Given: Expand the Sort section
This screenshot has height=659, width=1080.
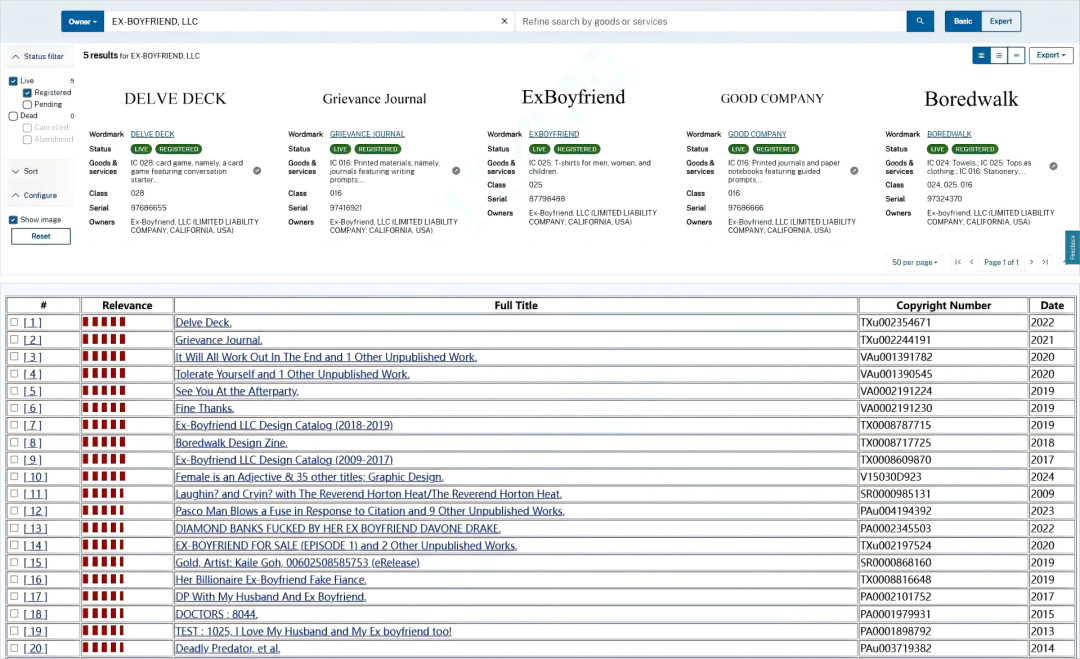Looking at the screenshot, I should (x=30, y=171).
